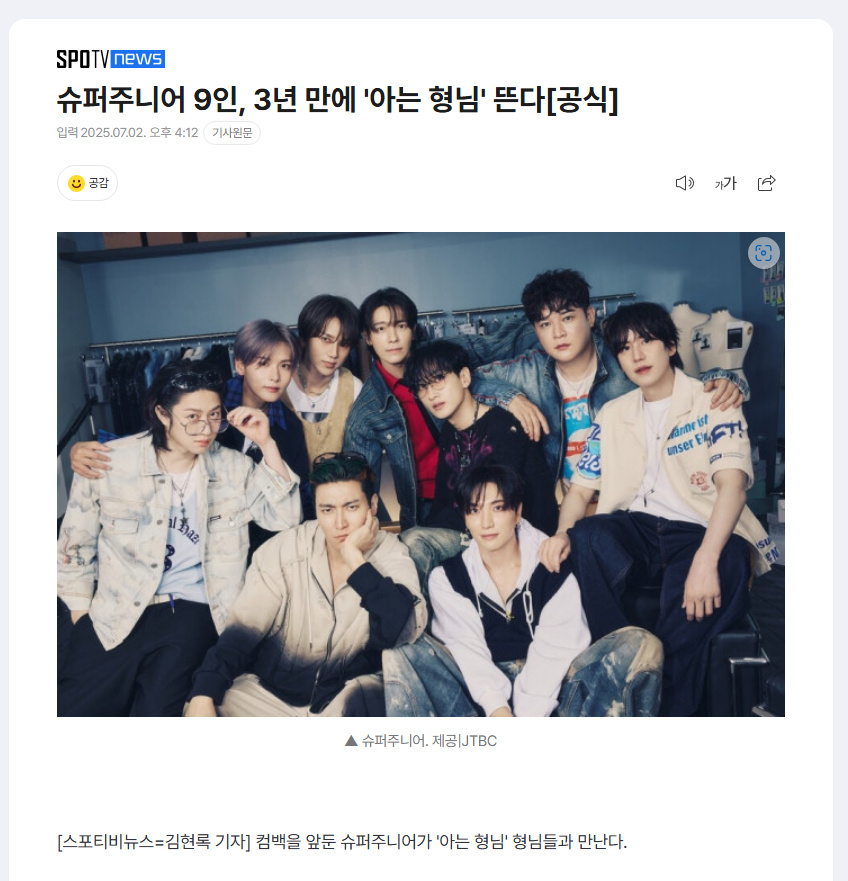Open the 기사원문 original article link
The width and height of the screenshot is (848, 881).
pyautogui.click(x=232, y=133)
